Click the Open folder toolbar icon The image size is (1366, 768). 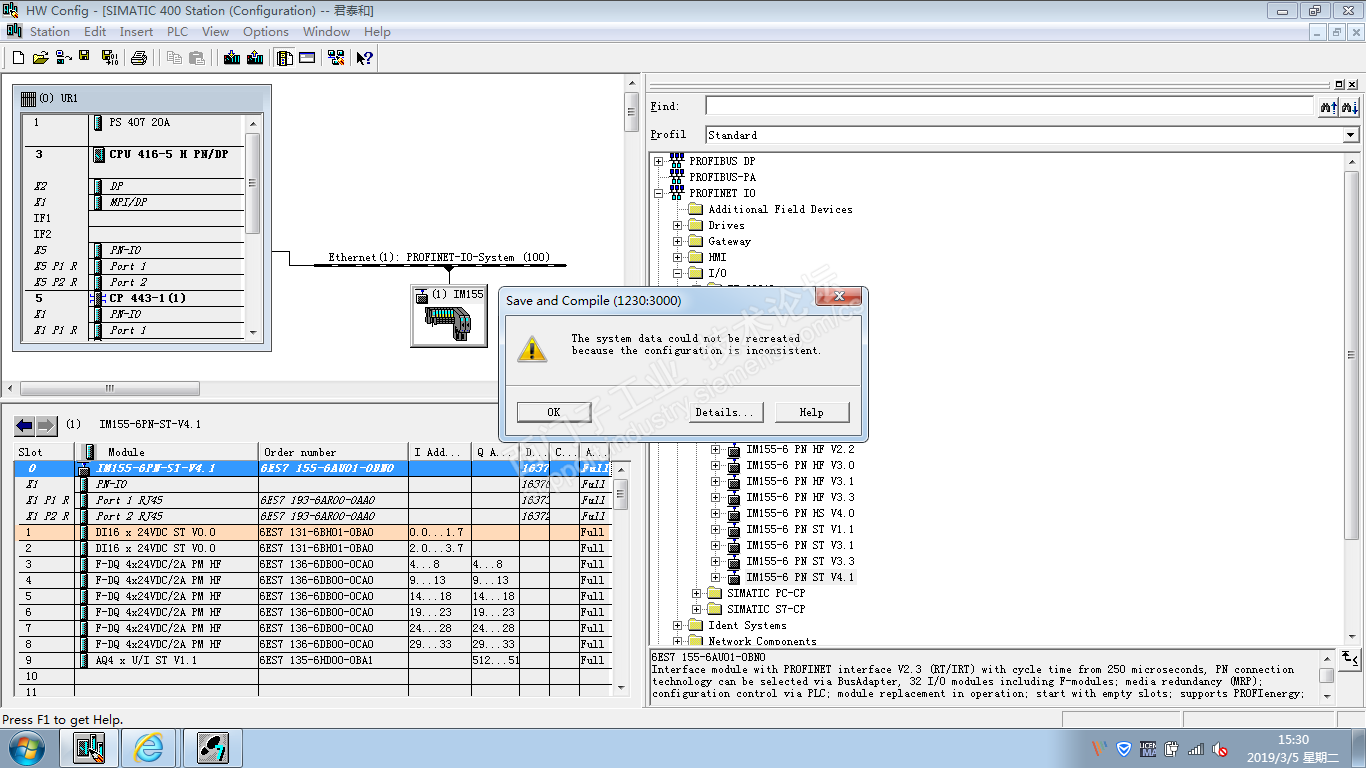(40, 58)
